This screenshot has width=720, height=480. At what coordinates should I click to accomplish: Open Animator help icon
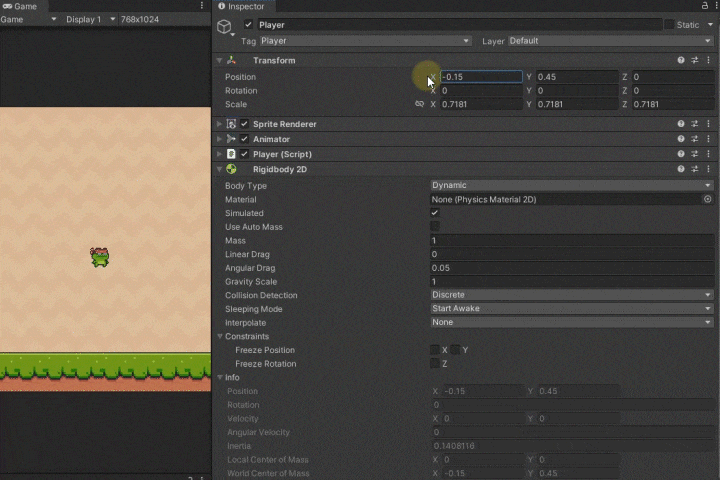(x=681, y=139)
